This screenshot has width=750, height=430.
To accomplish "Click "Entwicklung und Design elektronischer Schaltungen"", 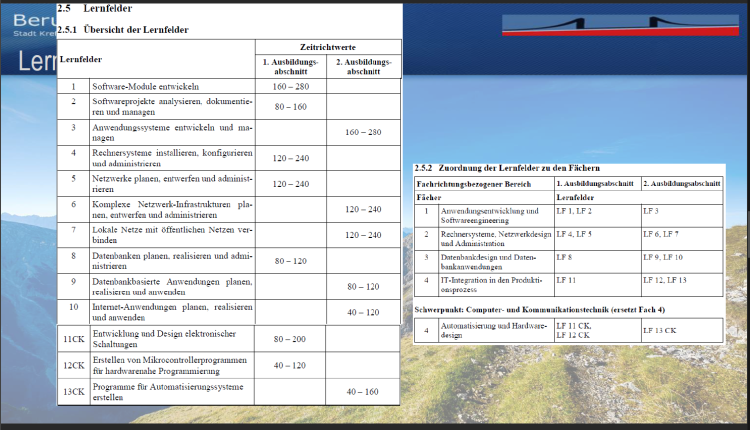I will [x=165, y=339].
